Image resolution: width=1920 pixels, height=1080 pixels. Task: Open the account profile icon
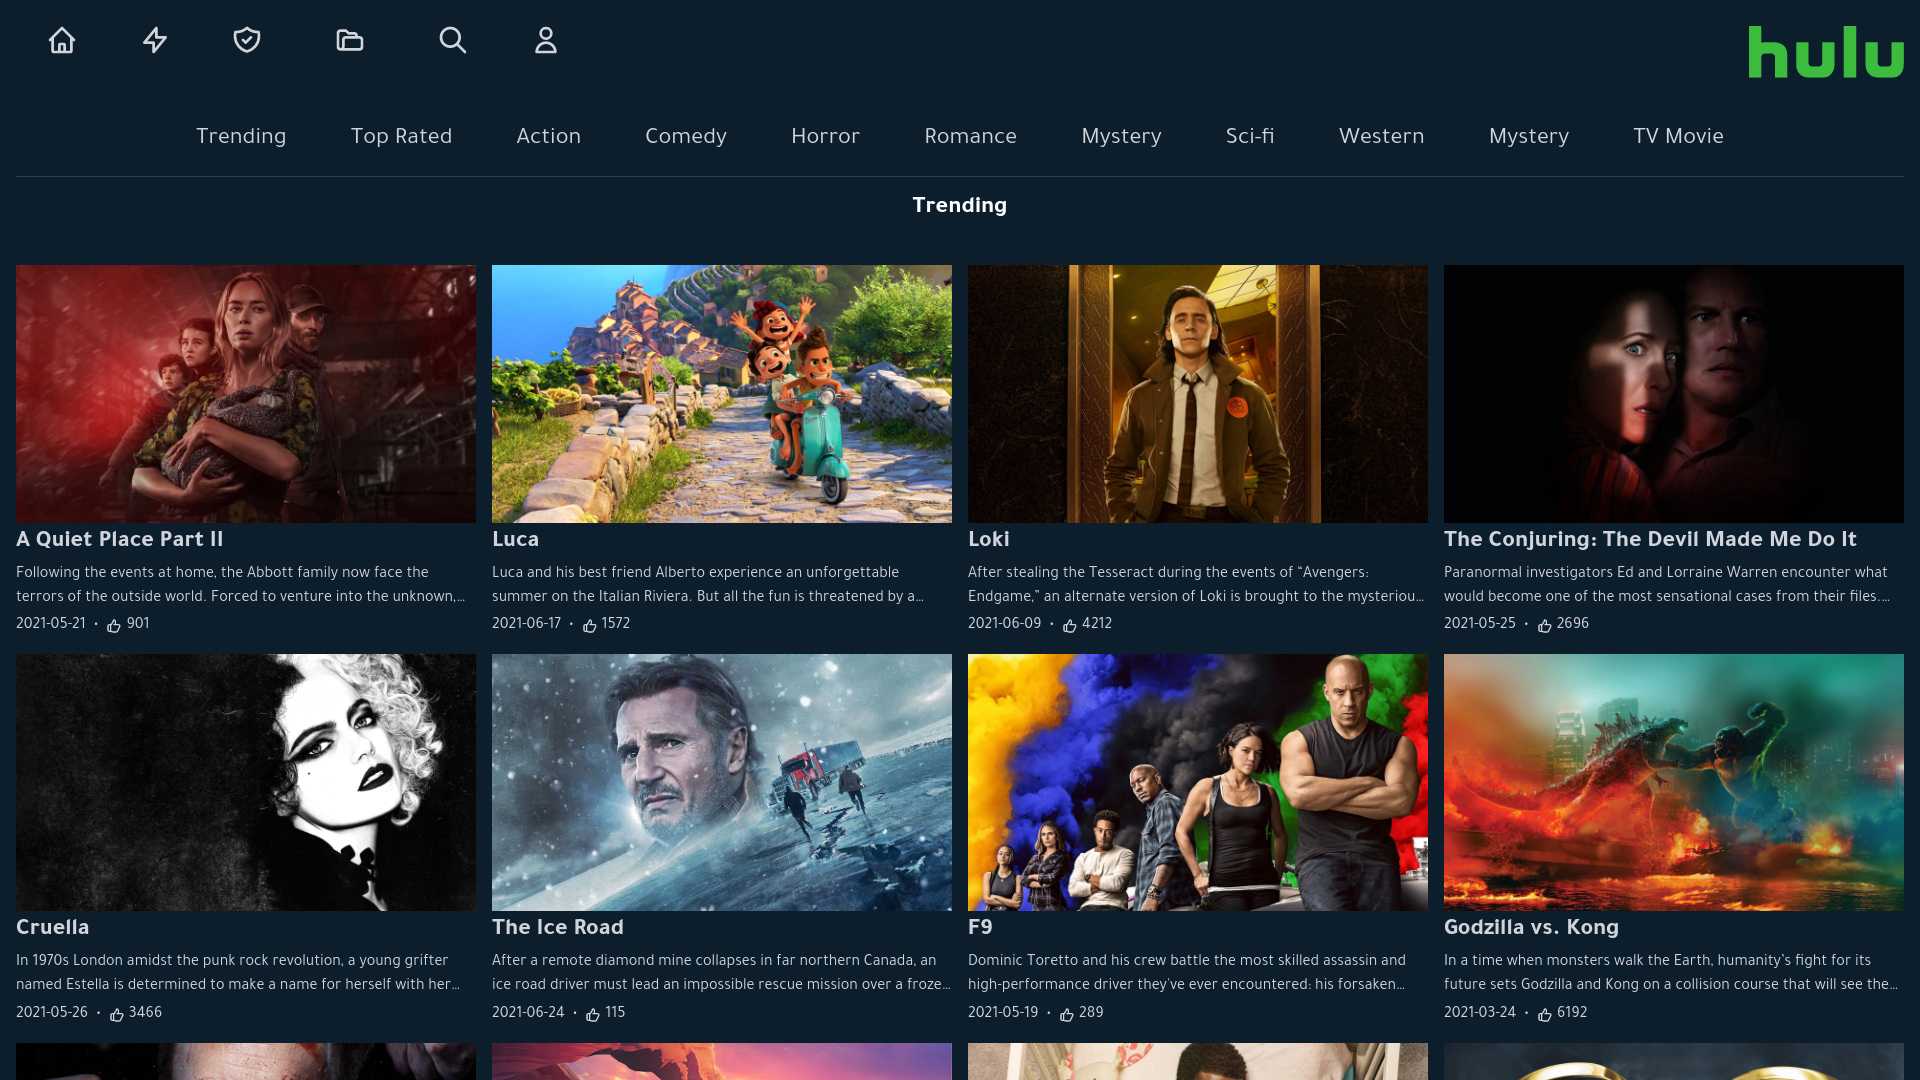point(546,40)
